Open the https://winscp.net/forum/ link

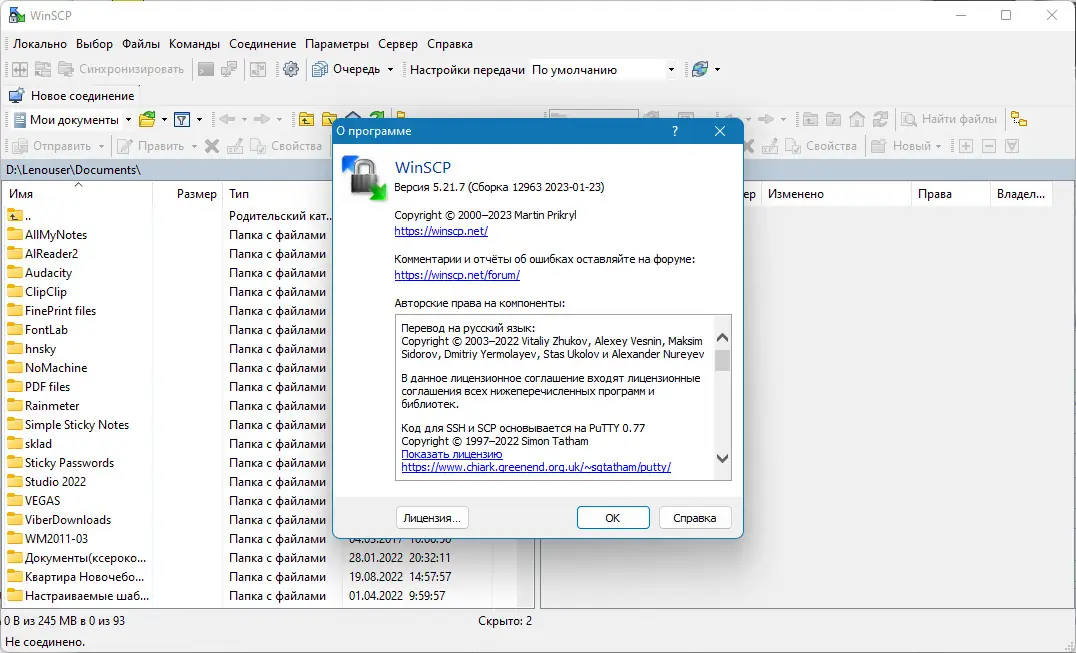[457, 275]
